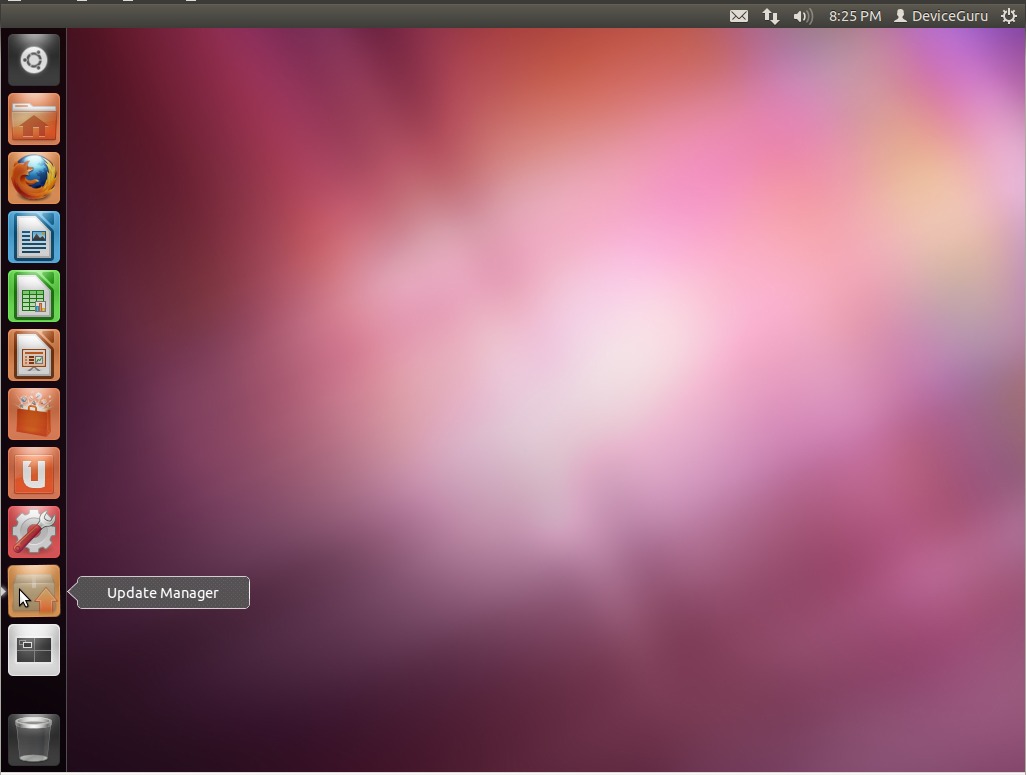
Task: Open the Trash icon in launcher
Action: coord(34,740)
